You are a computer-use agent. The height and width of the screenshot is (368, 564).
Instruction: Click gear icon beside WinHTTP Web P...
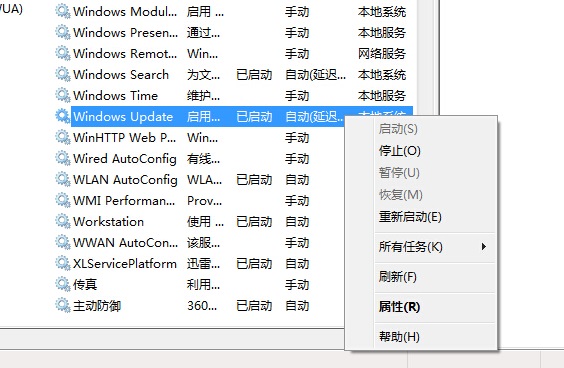click(x=63, y=137)
